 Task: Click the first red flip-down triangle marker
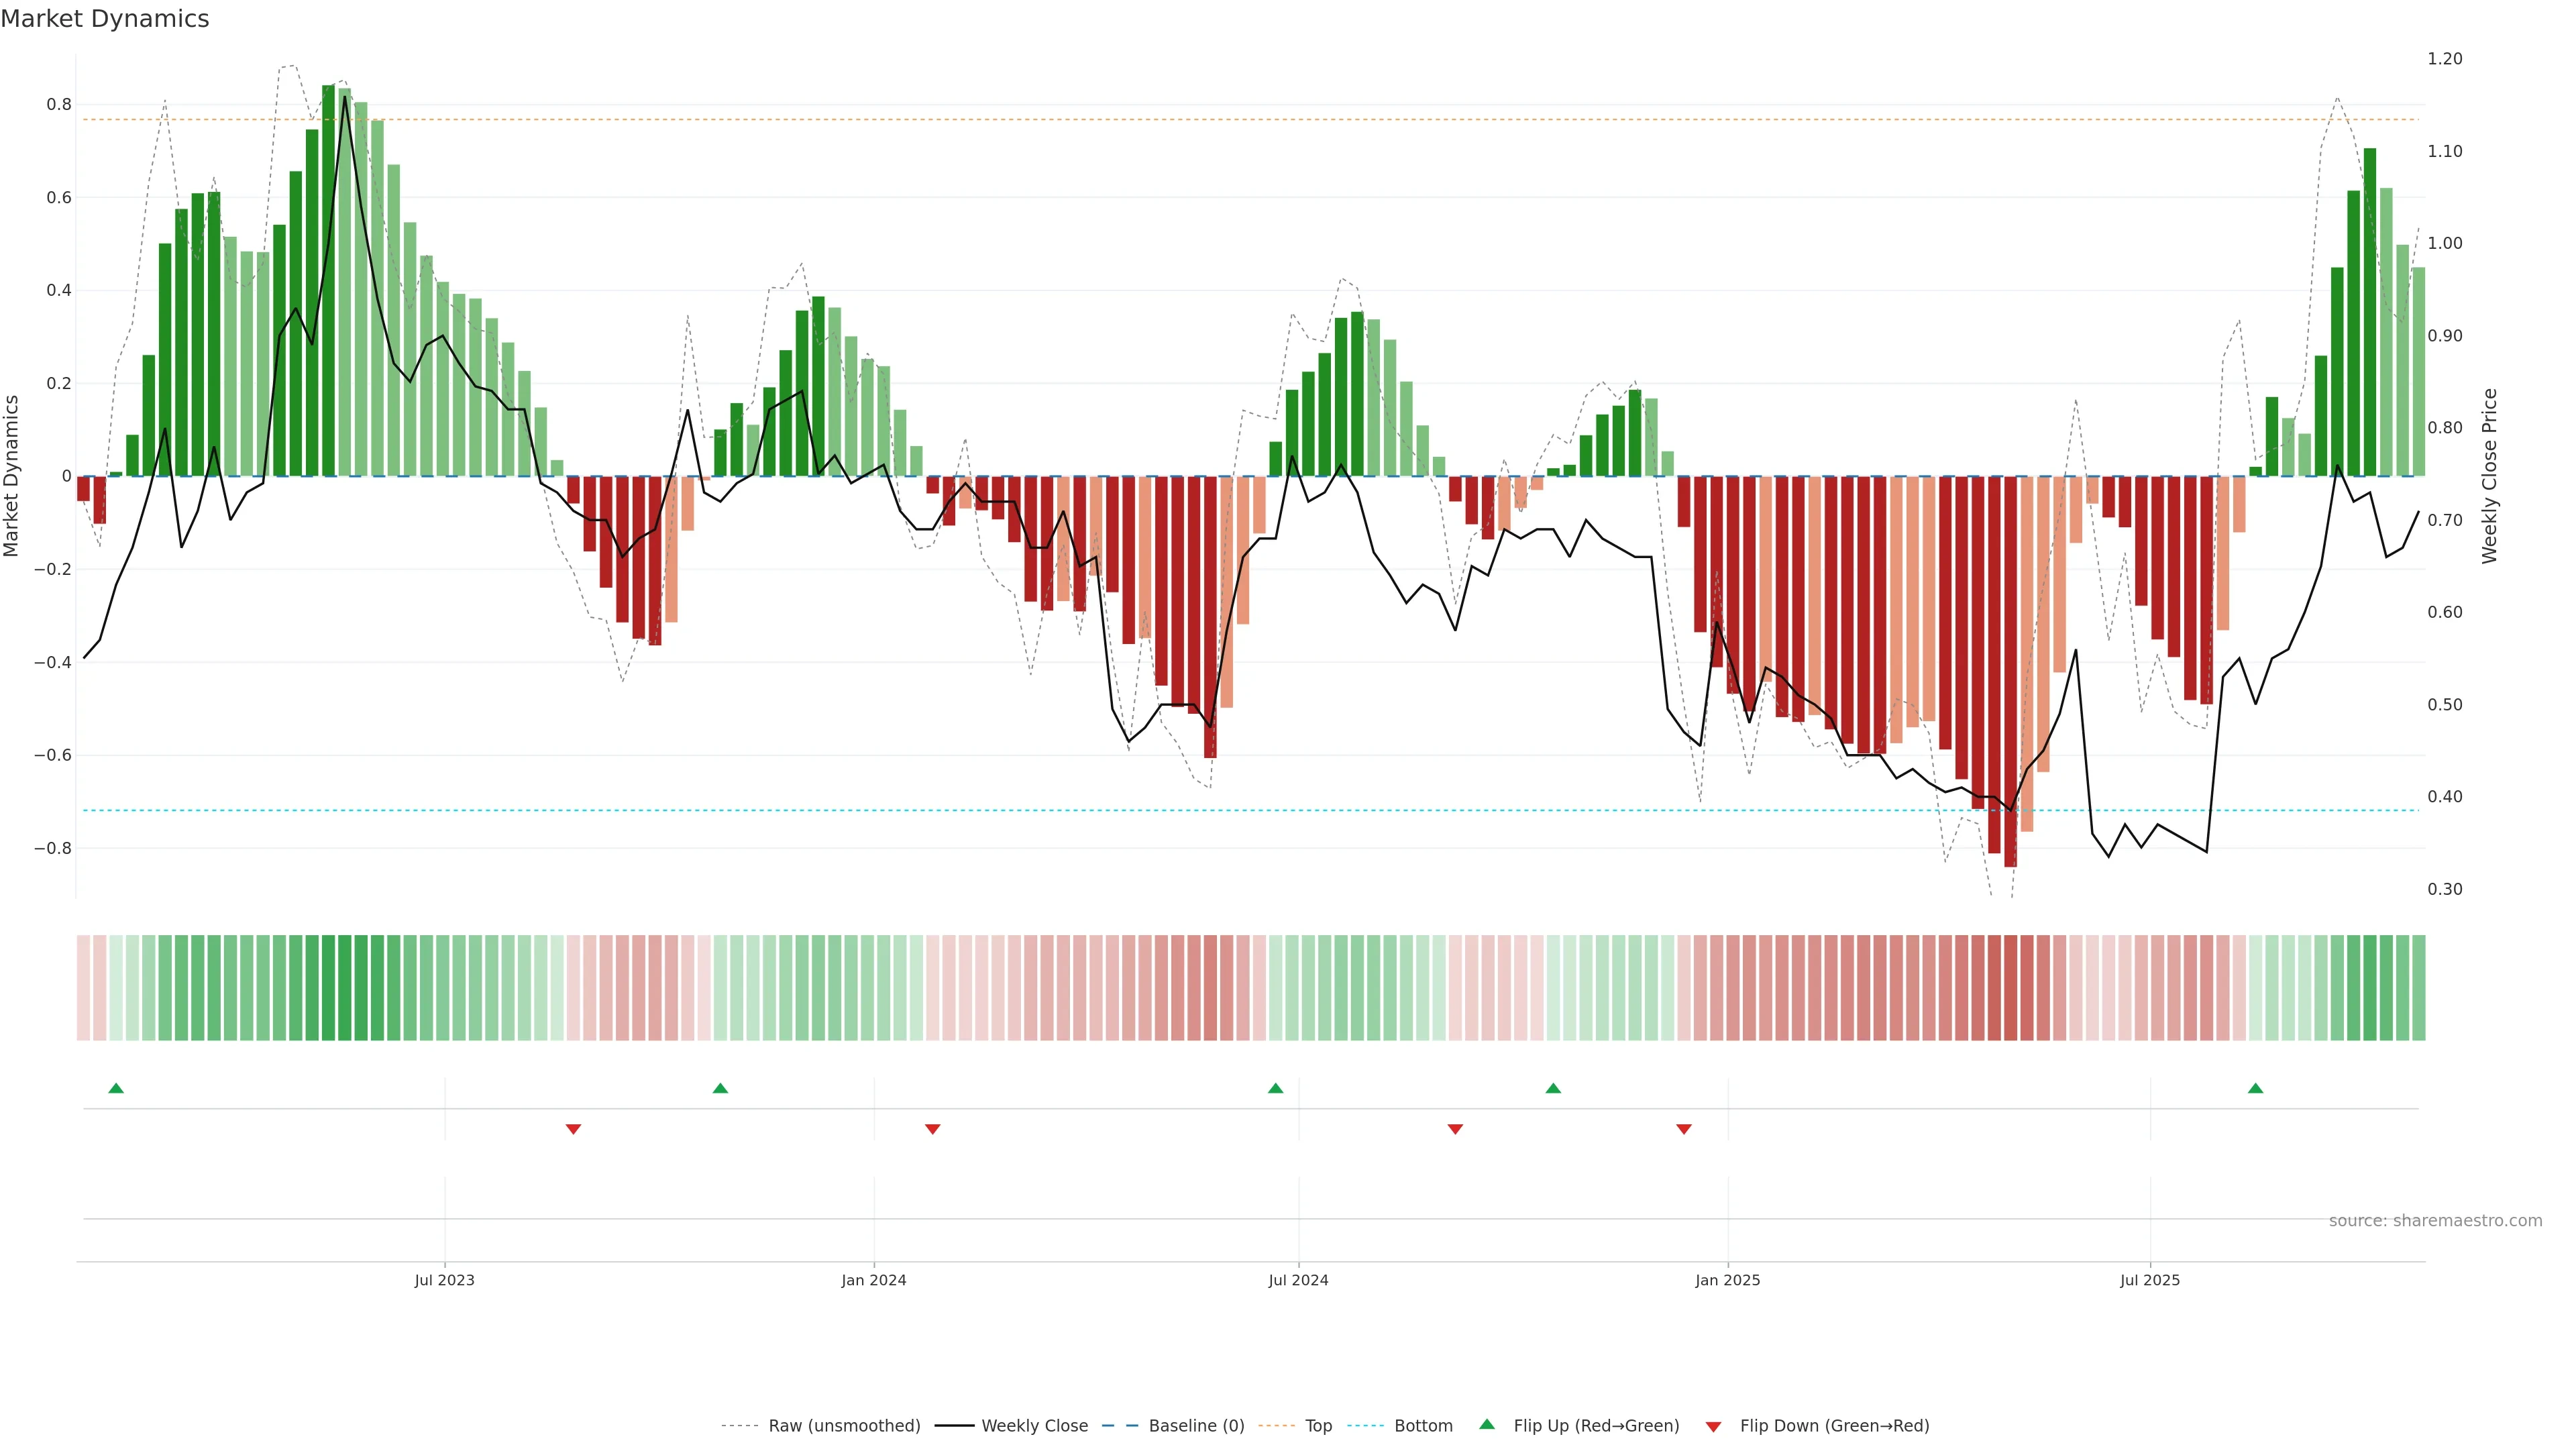[x=573, y=1129]
